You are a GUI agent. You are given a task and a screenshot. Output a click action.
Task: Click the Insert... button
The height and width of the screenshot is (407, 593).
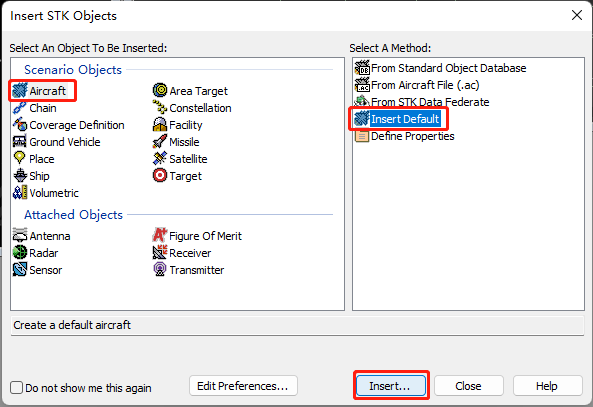pyautogui.click(x=391, y=386)
